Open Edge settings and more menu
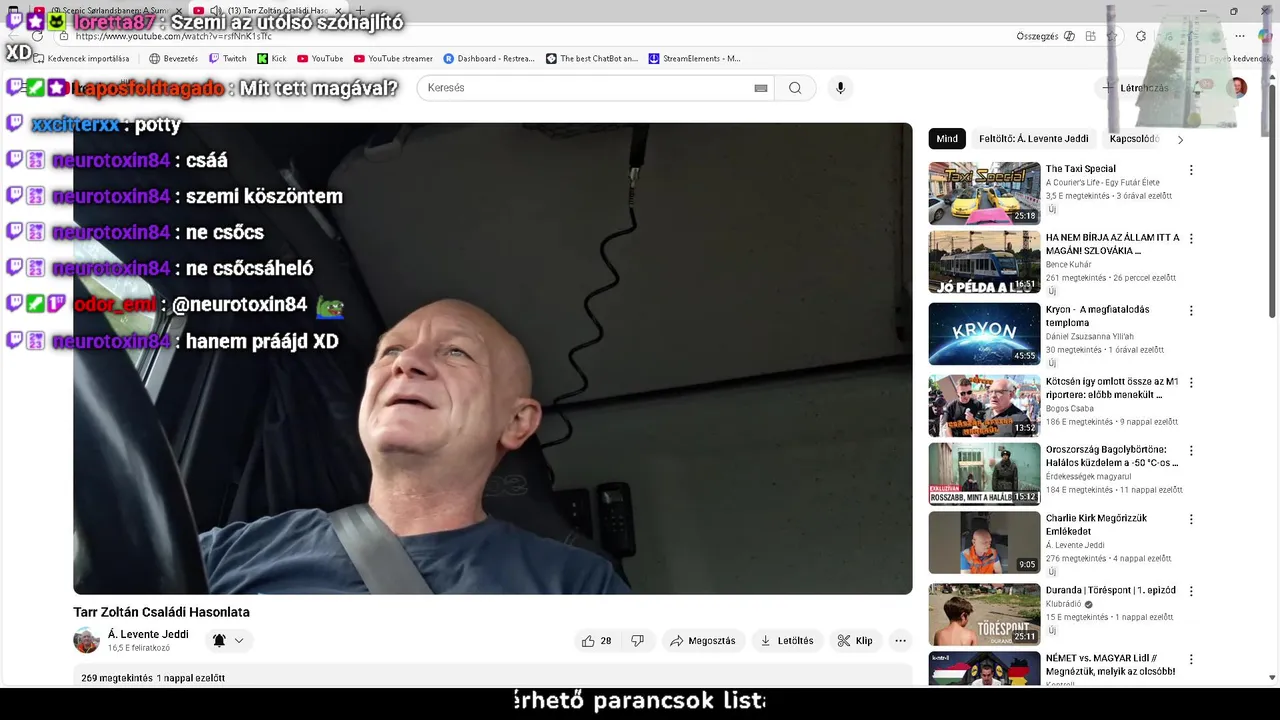The image size is (1280, 720). click(1239, 36)
